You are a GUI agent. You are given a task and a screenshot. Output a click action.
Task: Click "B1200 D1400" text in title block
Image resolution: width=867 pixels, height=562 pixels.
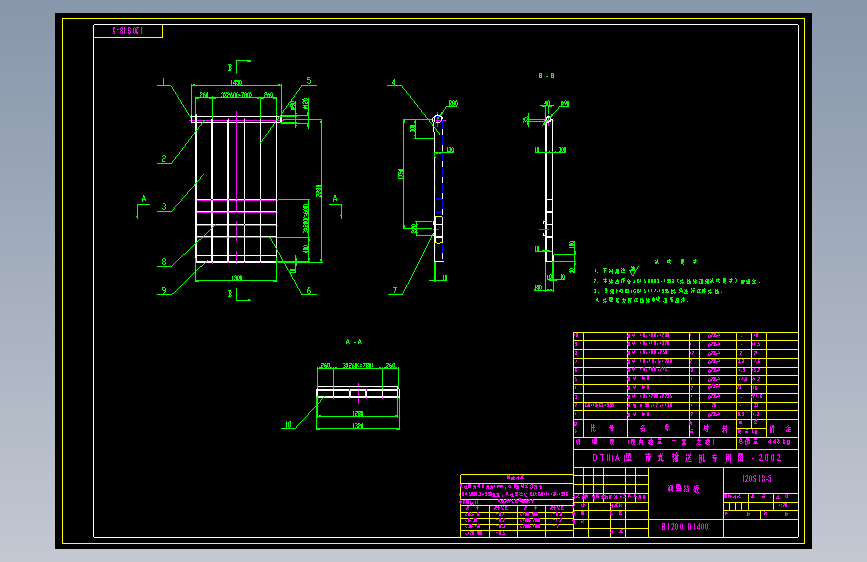tap(685, 527)
